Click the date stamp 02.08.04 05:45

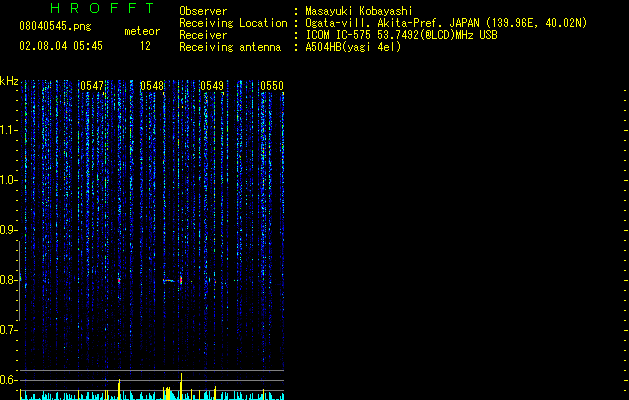click(61, 46)
